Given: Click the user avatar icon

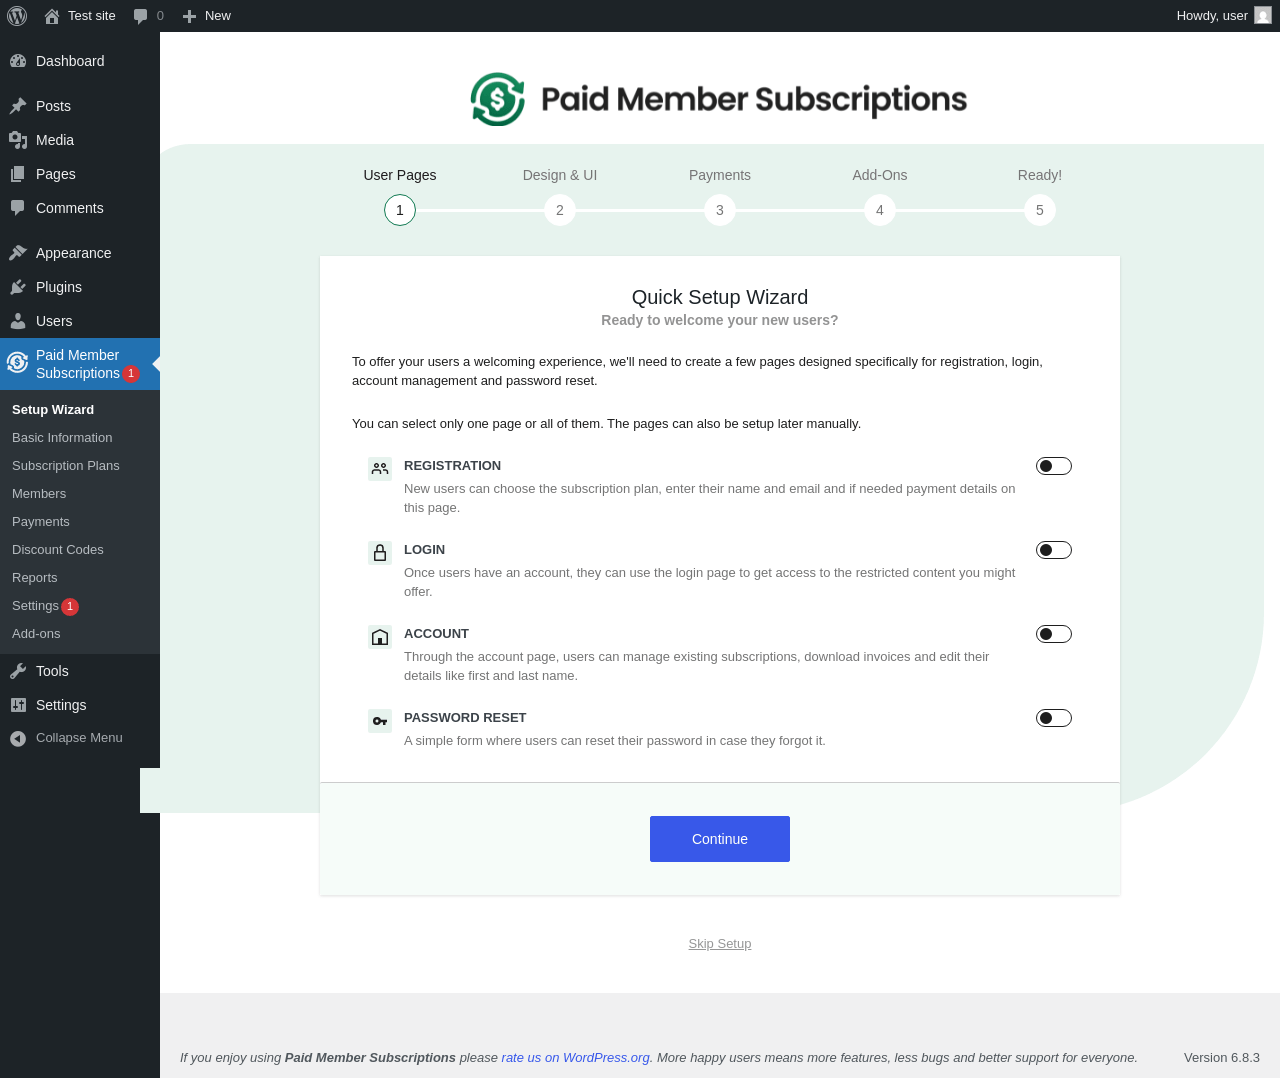Looking at the screenshot, I should pyautogui.click(x=1263, y=16).
